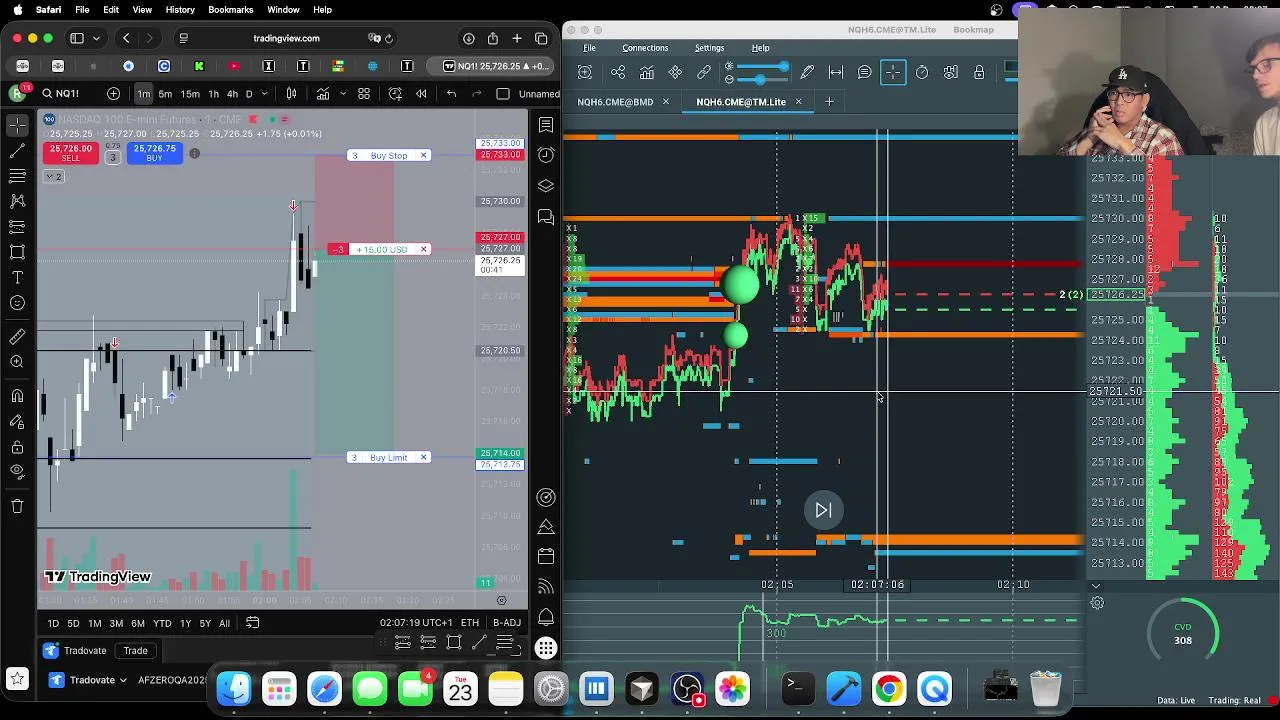
Task: Open the chat bubbles icon in right sidebar
Action: (x=546, y=217)
